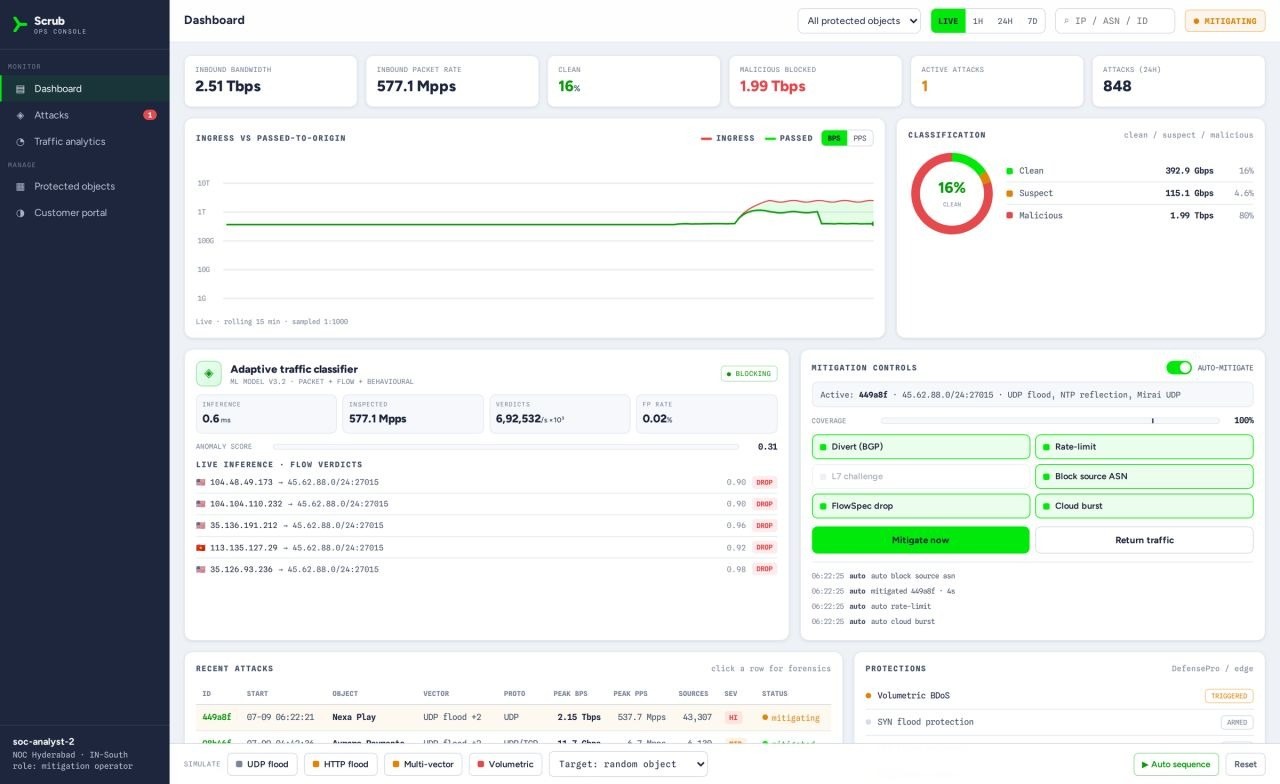Screen dimensions: 1280x784
Task: Open the Target: random object dropdown
Action: [628, 764]
